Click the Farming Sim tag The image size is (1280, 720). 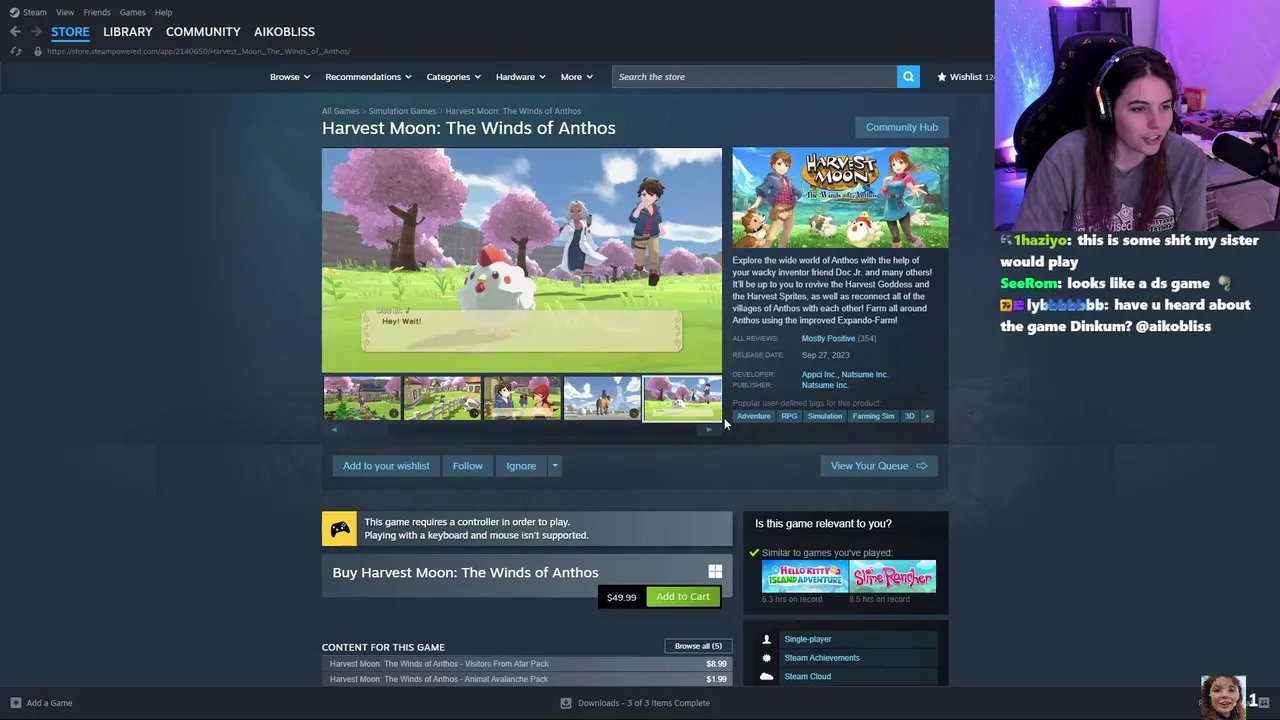(873, 416)
